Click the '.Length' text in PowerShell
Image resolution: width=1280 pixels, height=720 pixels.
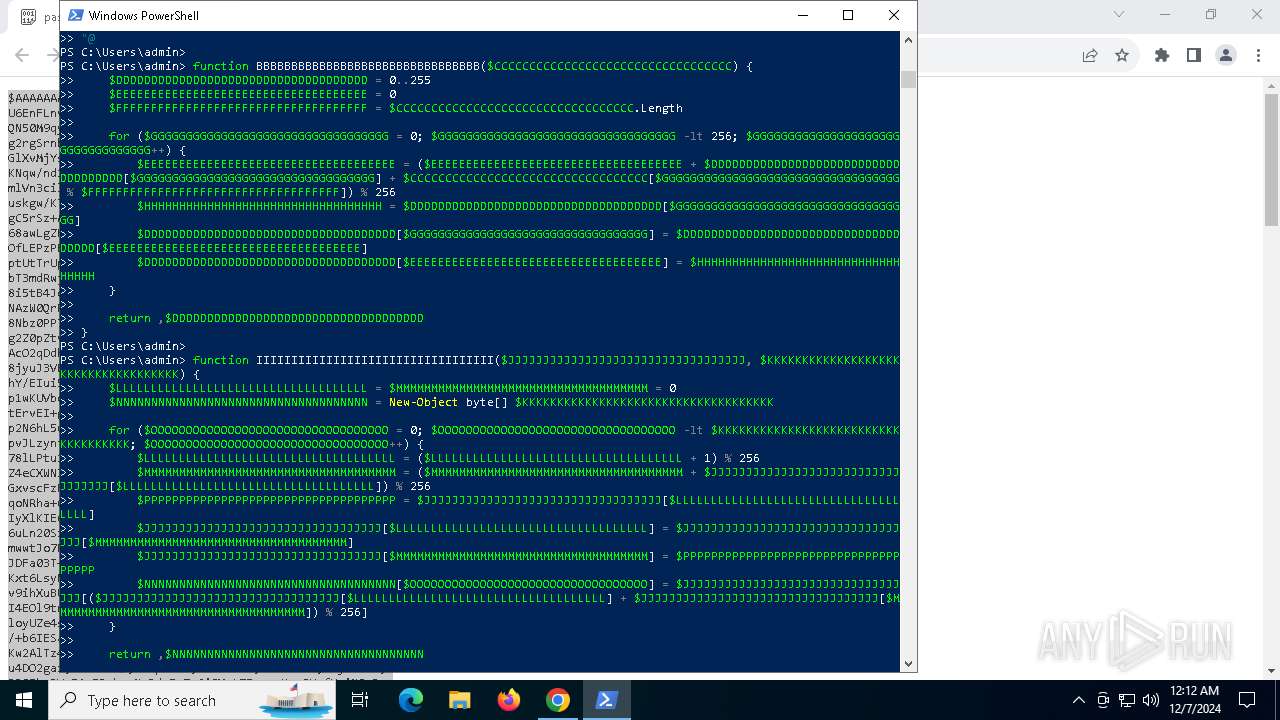[x=658, y=108]
